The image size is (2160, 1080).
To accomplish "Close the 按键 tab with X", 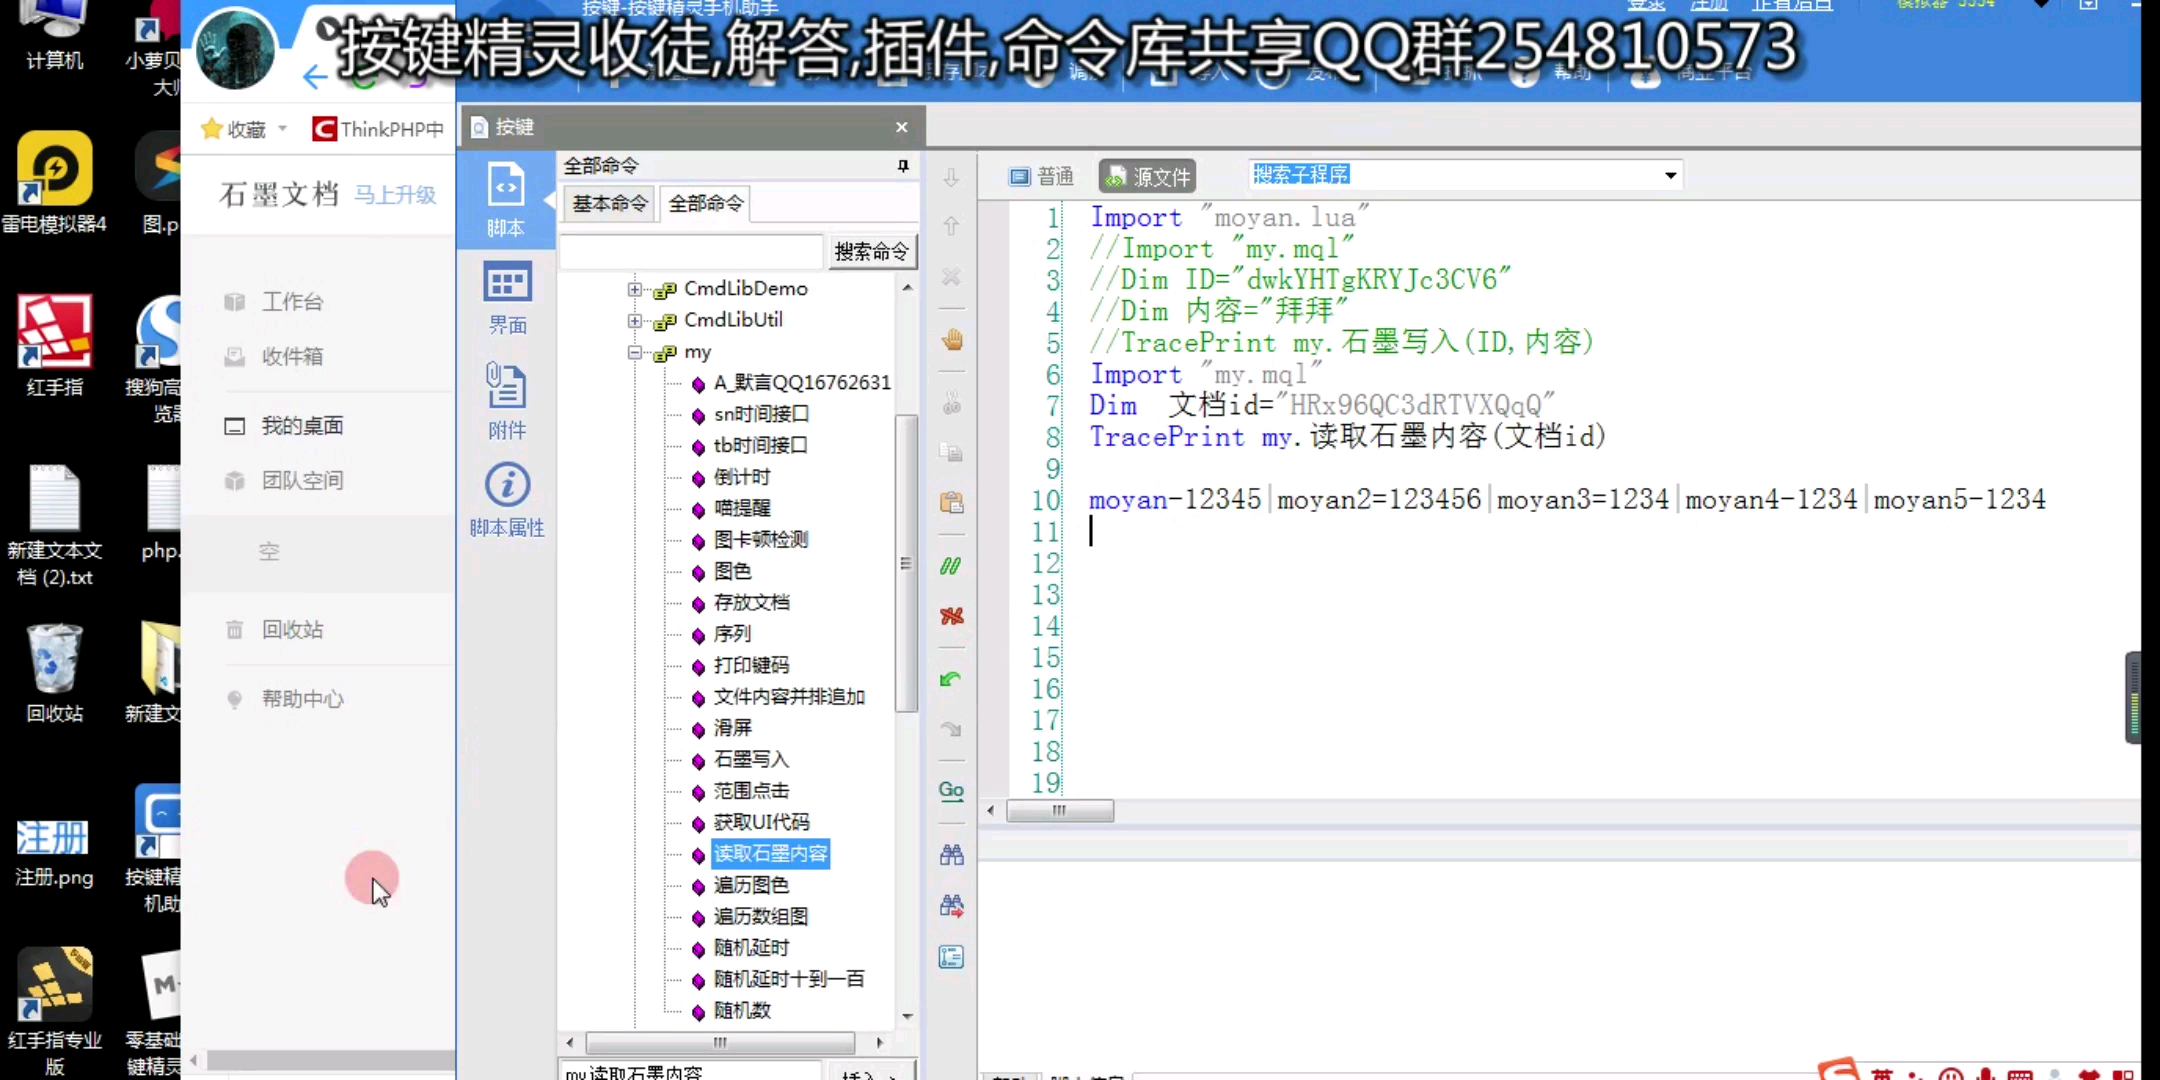I will pos(902,127).
